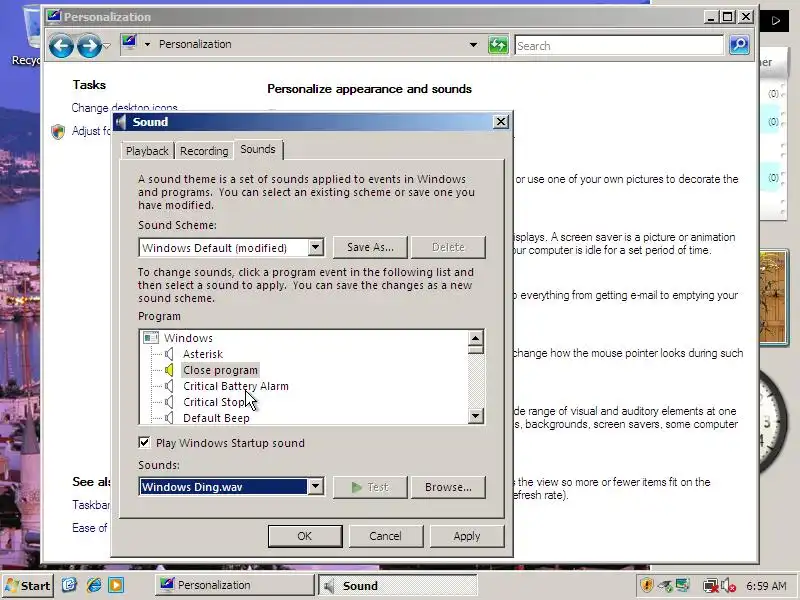Click Show Desktop quick launch icon
Viewport: 800px width, 600px height.
[69, 585]
